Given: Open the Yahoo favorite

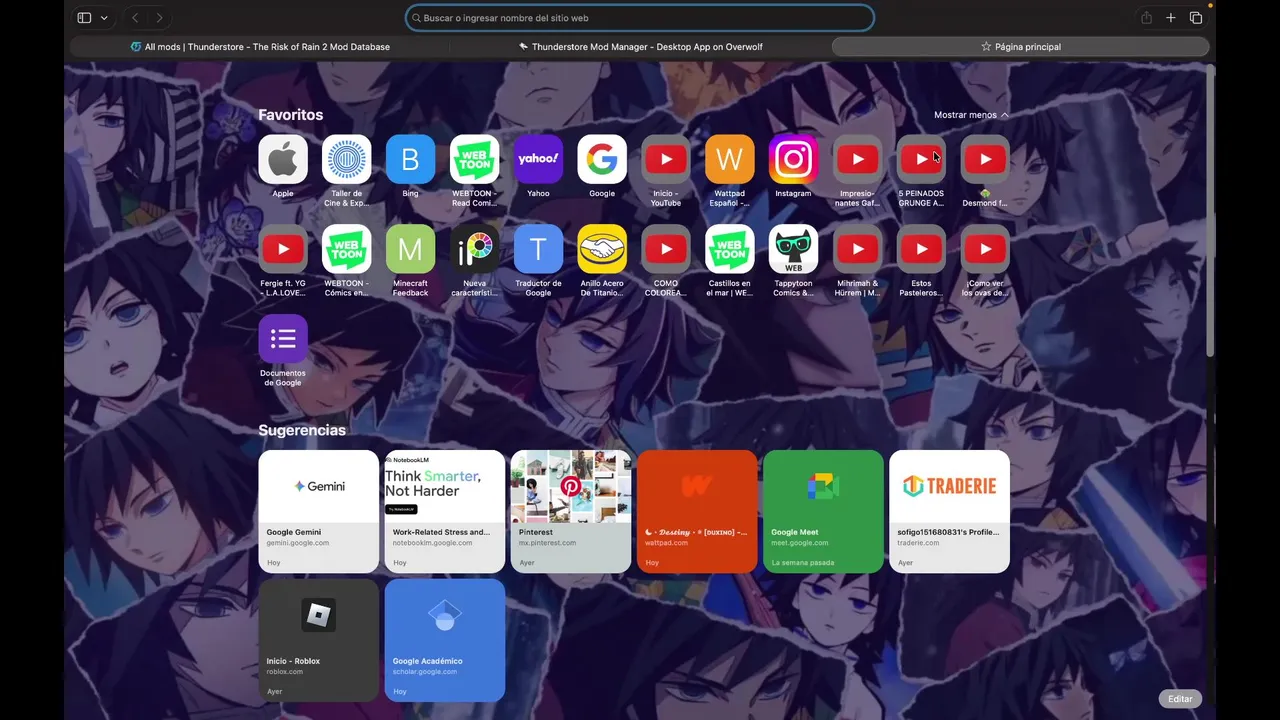Looking at the screenshot, I should 538,159.
